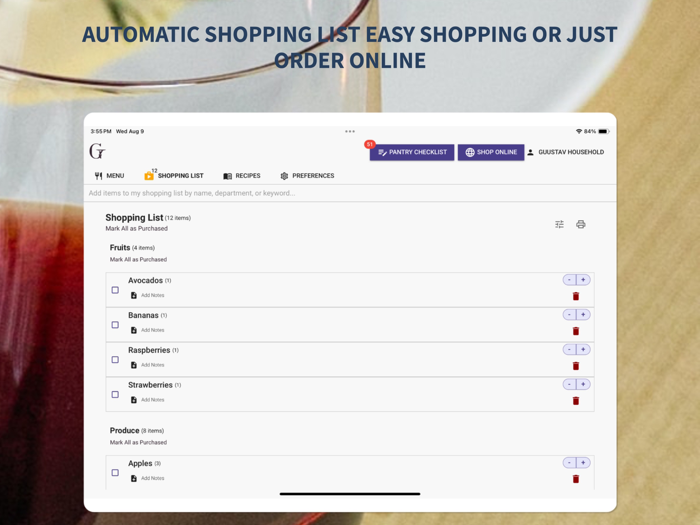
Task: Click the Produce section heading
Action: tap(125, 430)
